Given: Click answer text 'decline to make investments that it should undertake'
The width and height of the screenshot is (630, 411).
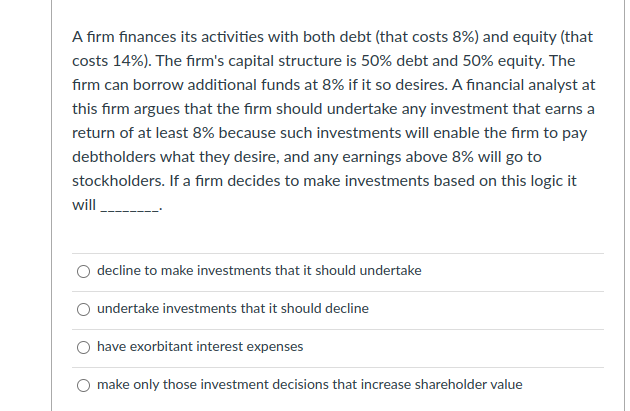Looking at the screenshot, I should pyautogui.click(x=259, y=271).
